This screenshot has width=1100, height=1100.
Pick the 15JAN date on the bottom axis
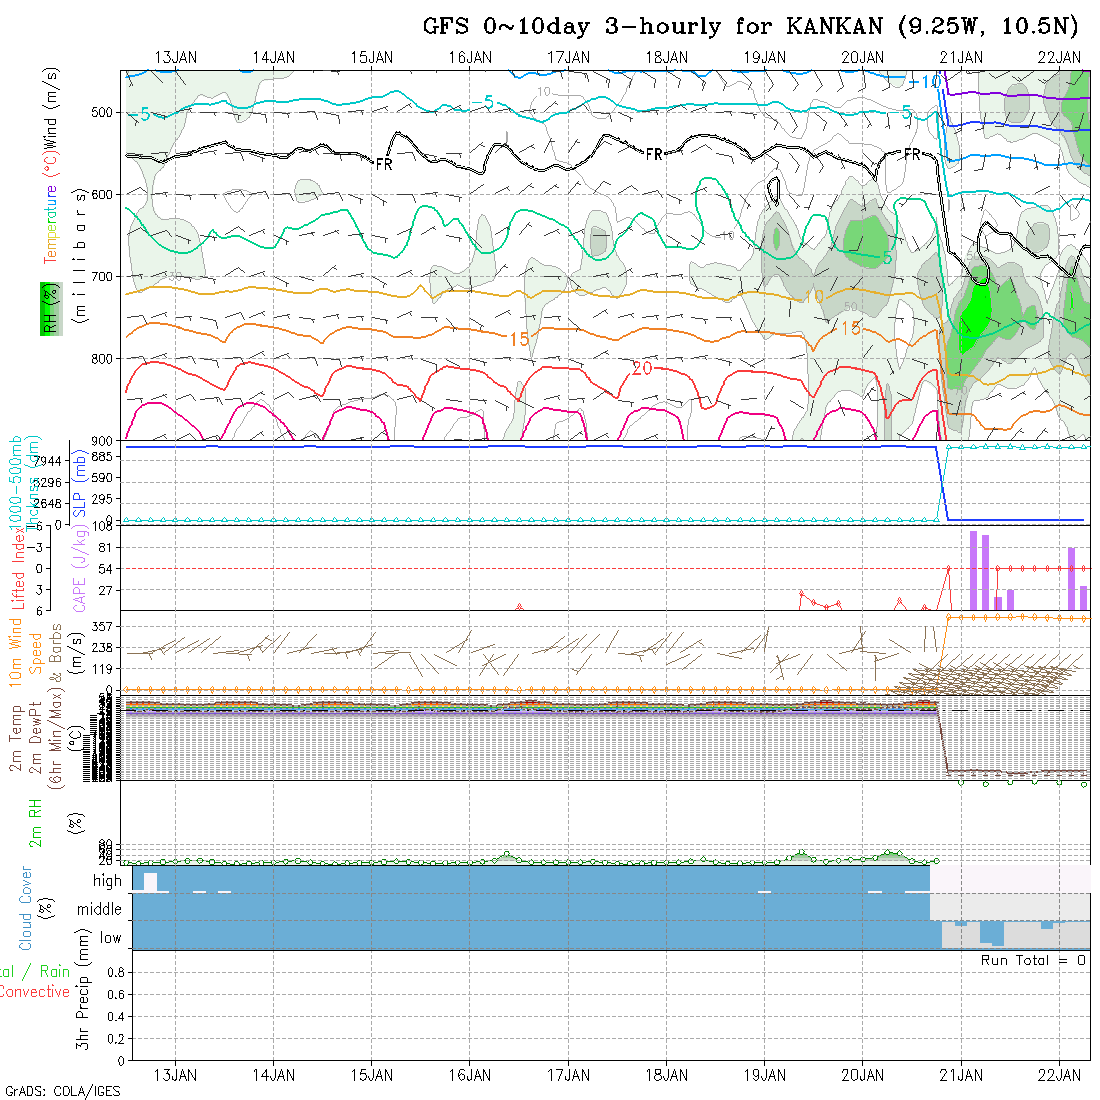[x=372, y=1074]
